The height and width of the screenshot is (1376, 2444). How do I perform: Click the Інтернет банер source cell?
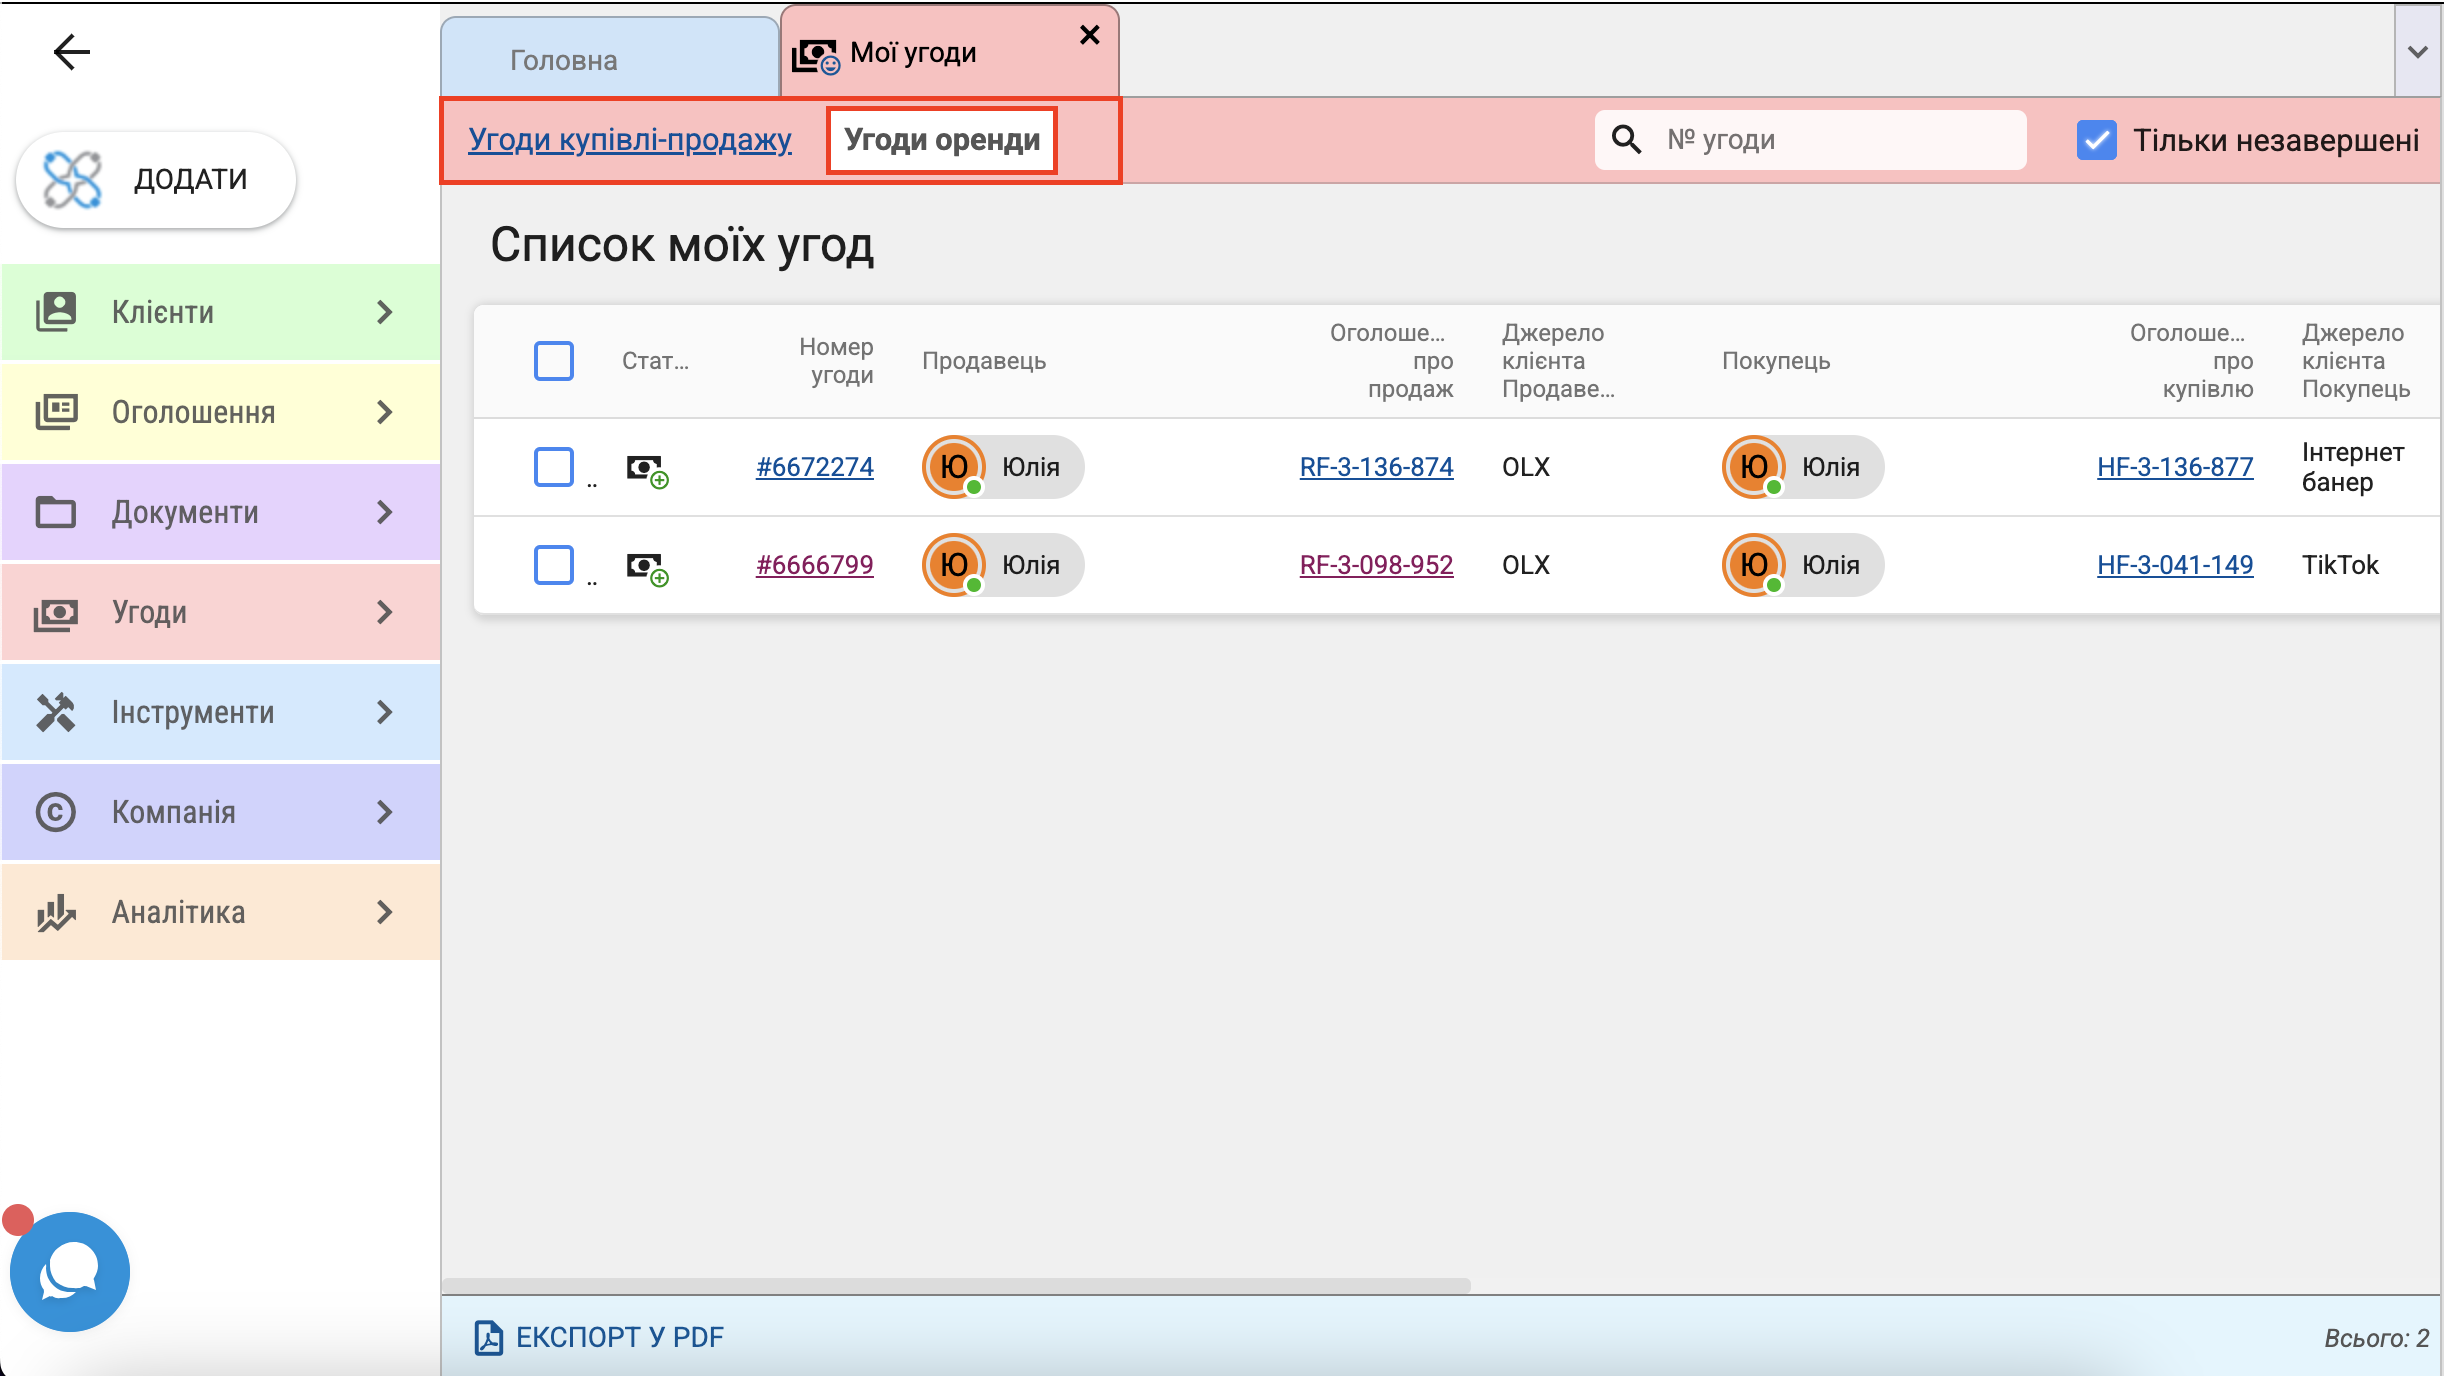tap(2353, 467)
